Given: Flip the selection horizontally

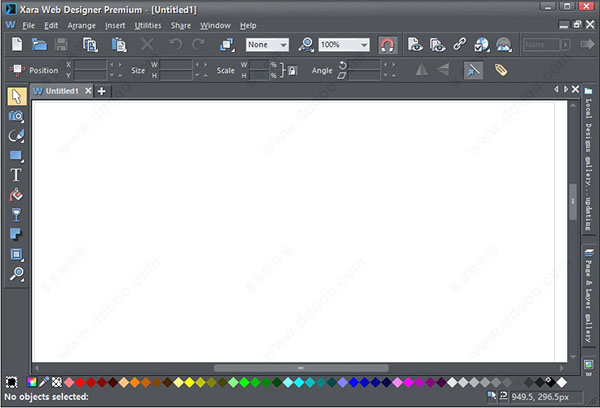Looking at the screenshot, I should pos(422,70).
